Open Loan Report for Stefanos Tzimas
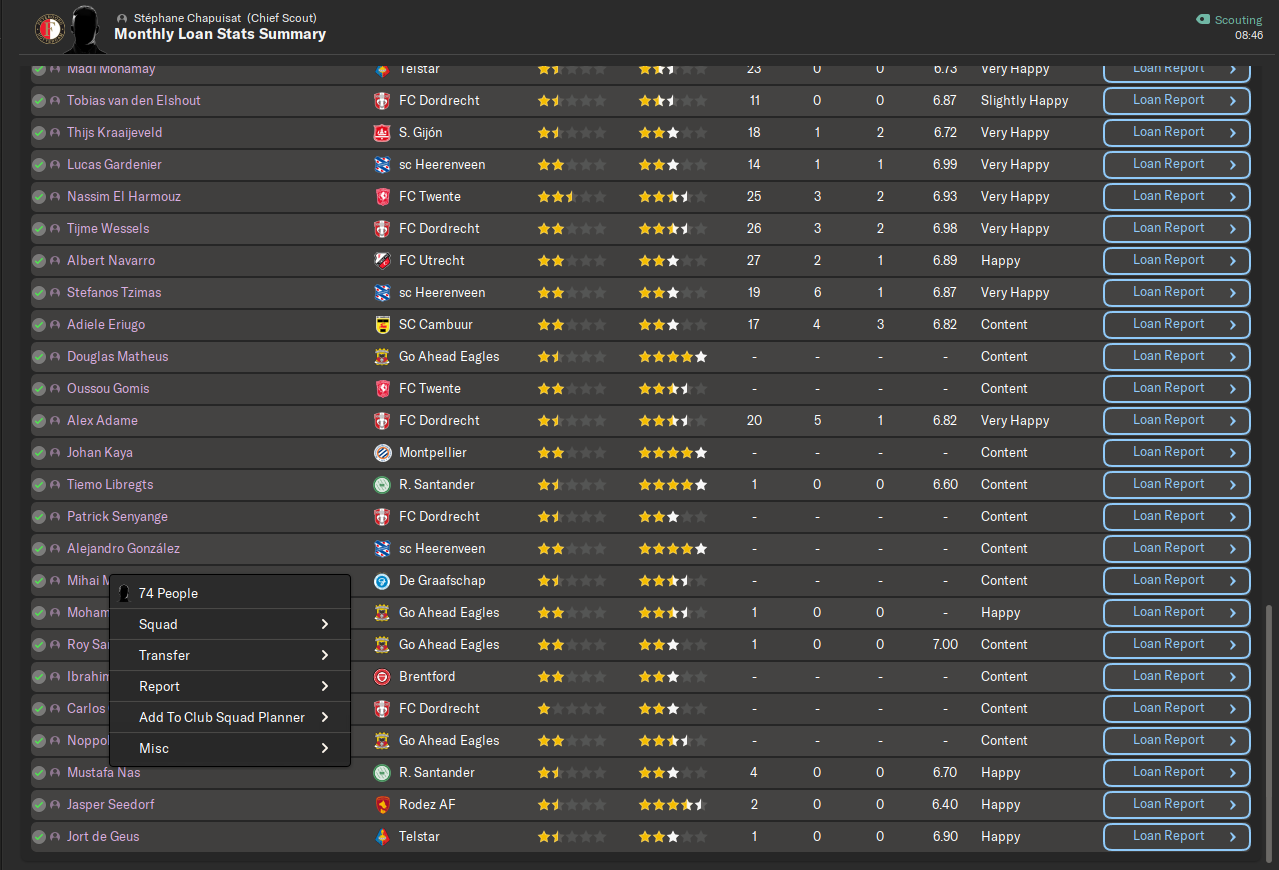 point(1177,293)
